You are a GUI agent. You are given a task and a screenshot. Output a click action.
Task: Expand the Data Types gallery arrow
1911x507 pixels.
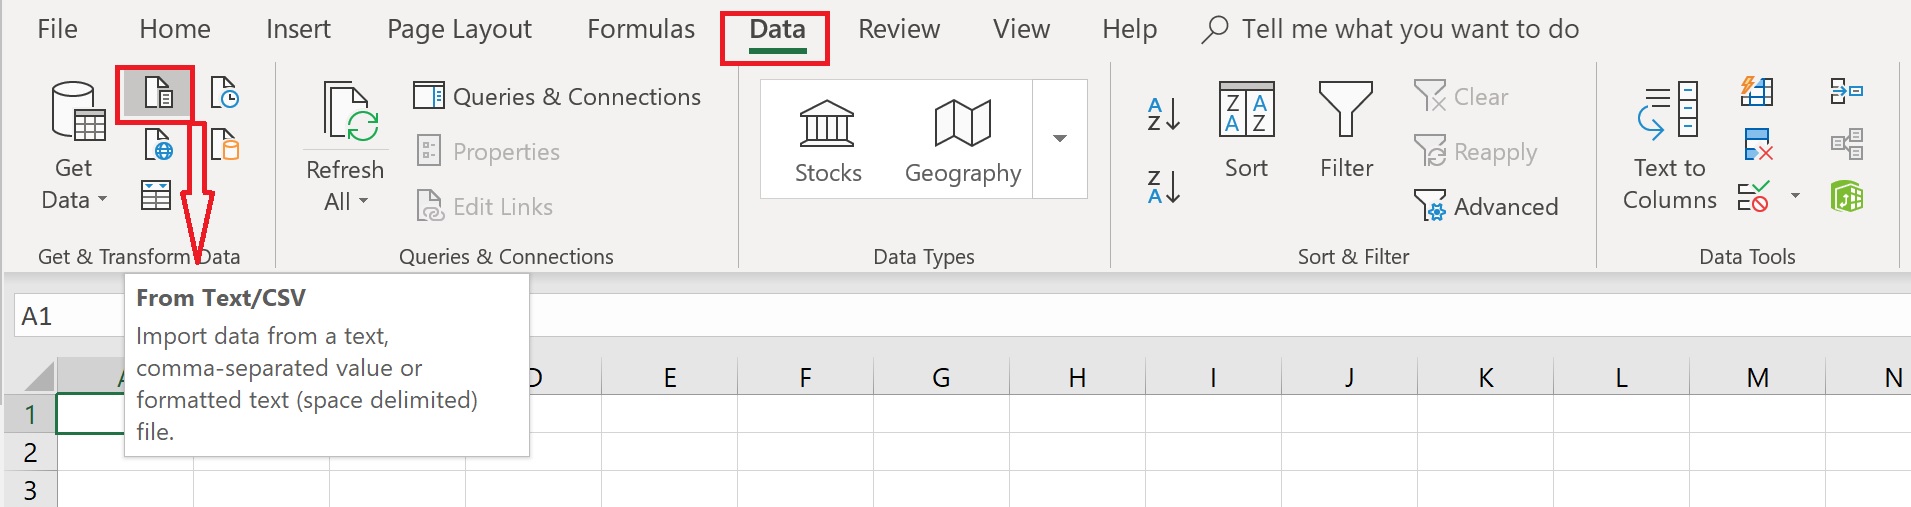click(1060, 139)
